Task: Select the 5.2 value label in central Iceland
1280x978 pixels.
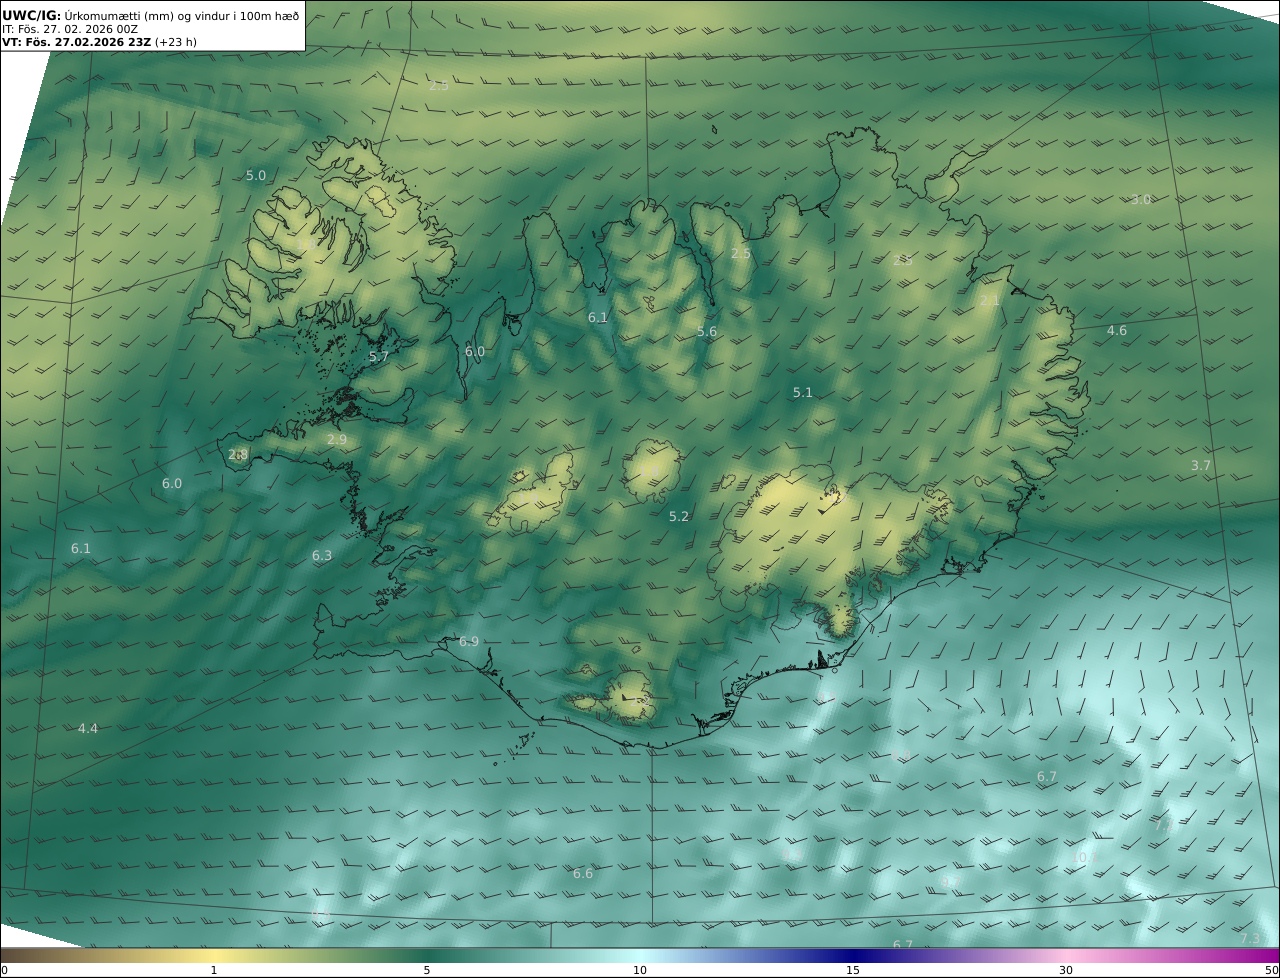Action: pos(679,517)
